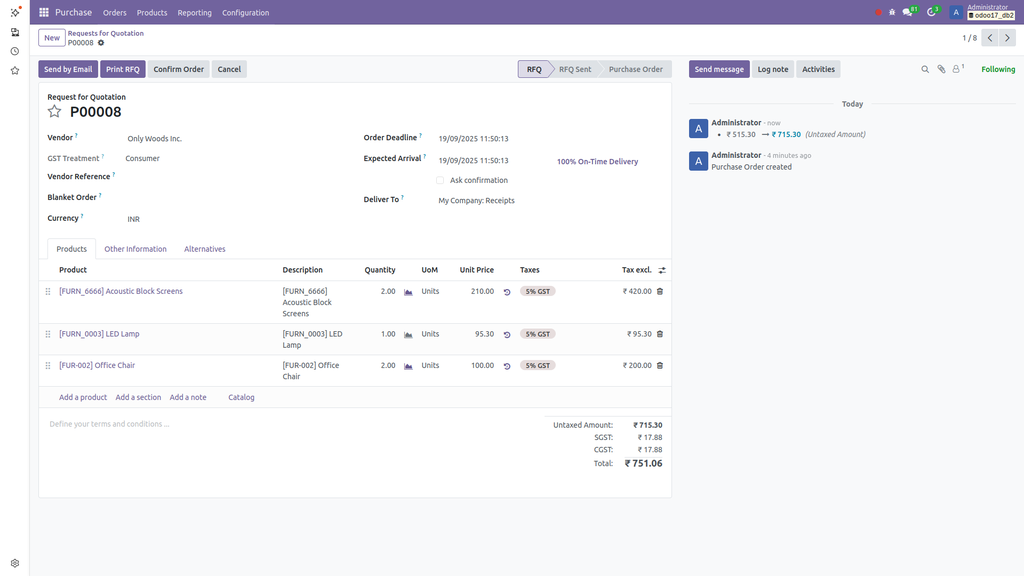Image resolution: width=1024 pixels, height=576 pixels.
Task: Open attachments via the paperclip icon
Action: click(x=940, y=68)
